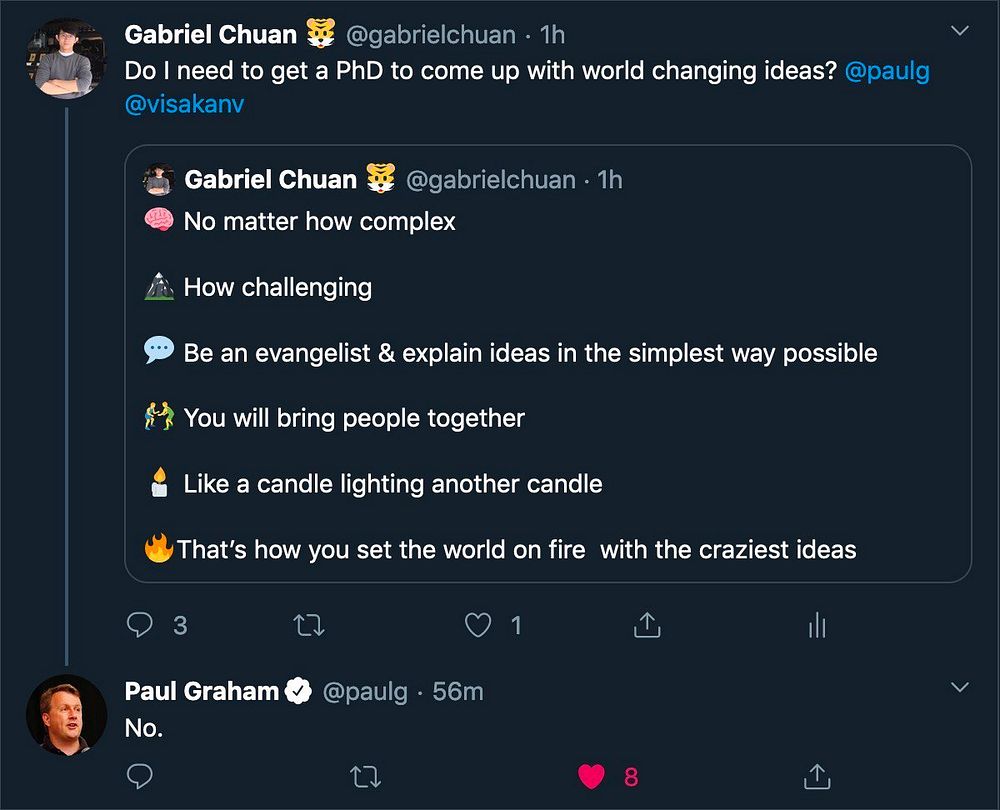Image resolution: width=1000 pixels, height=810 pixels.
Task: Open the @paulg mention link
Action: (887, 73)
